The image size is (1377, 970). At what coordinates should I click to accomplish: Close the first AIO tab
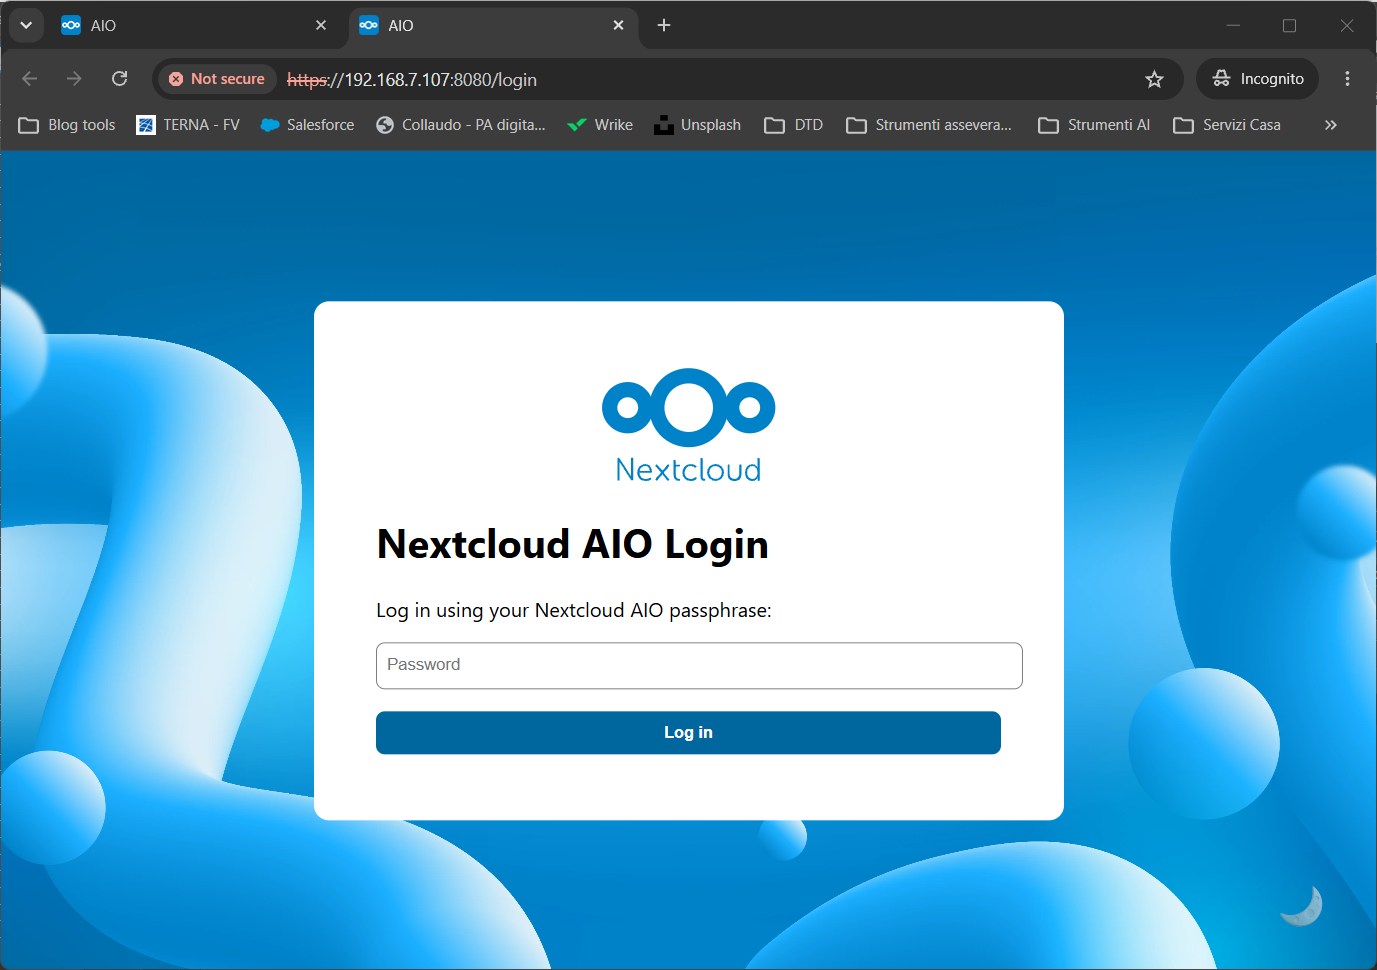pyautogui.click(x=321, y=25)
